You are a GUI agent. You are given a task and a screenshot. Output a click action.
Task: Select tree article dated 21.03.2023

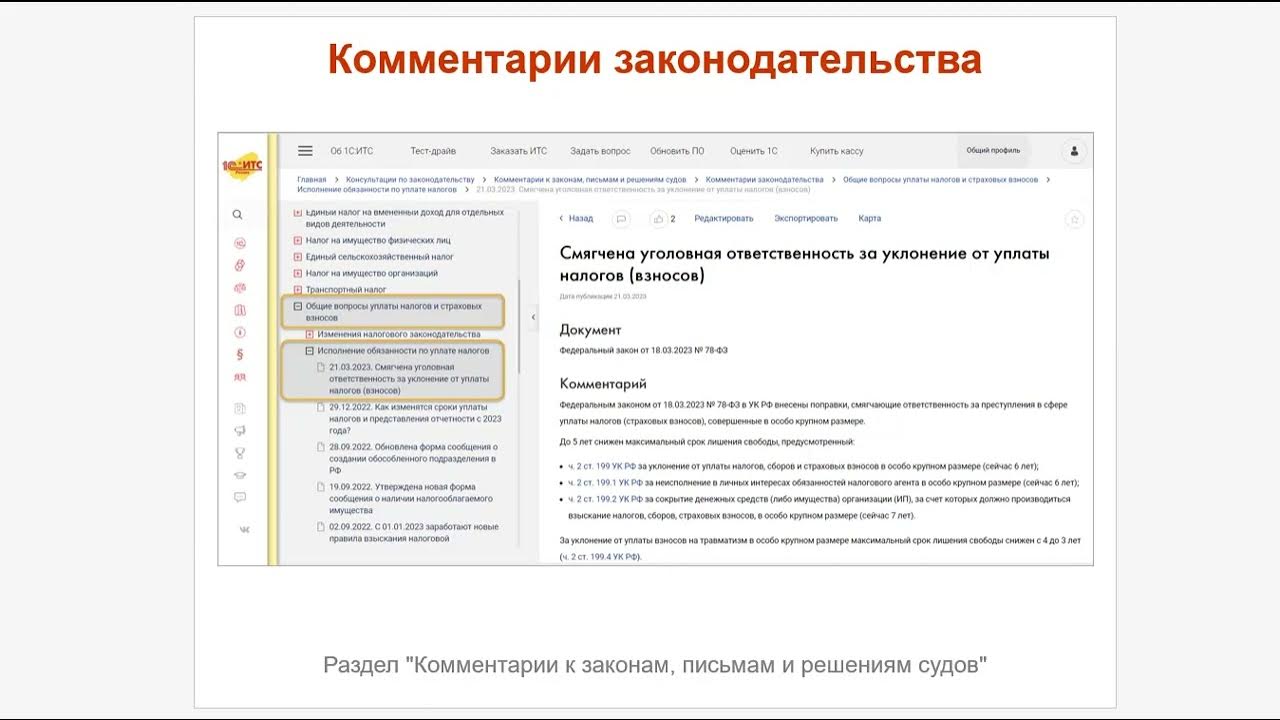[x=409, y=379]
